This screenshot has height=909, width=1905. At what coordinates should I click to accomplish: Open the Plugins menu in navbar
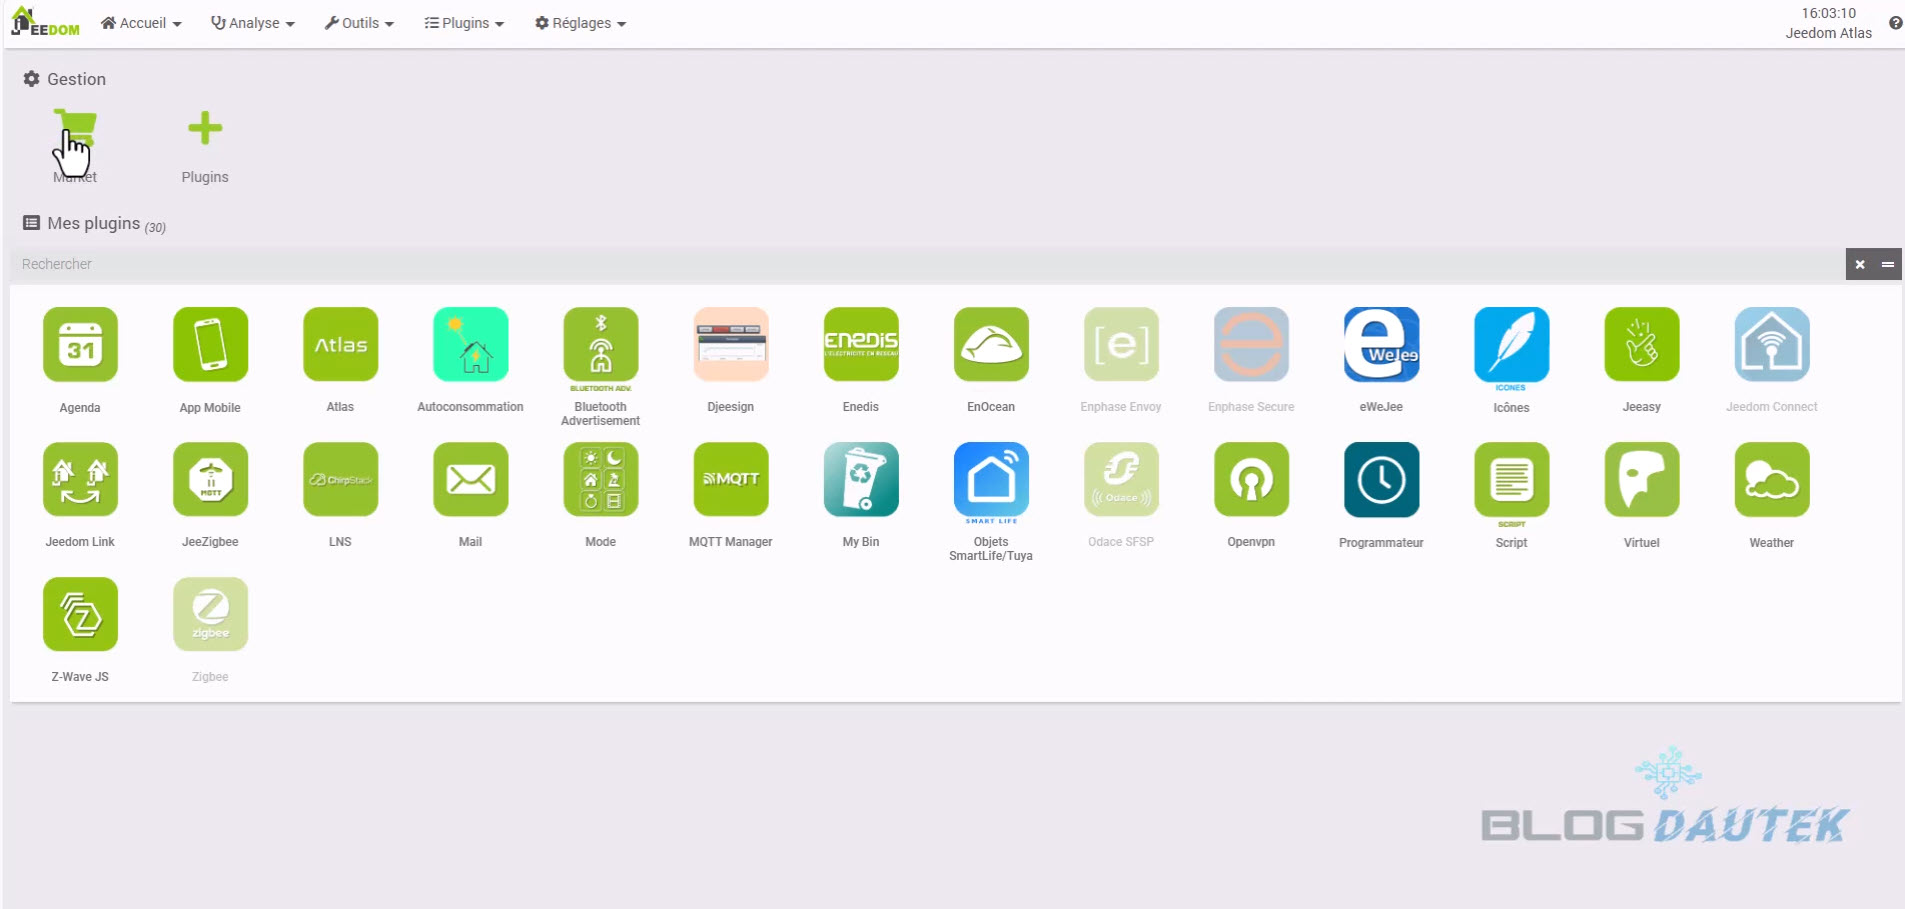pyautogui.click(x=464, y=23)
